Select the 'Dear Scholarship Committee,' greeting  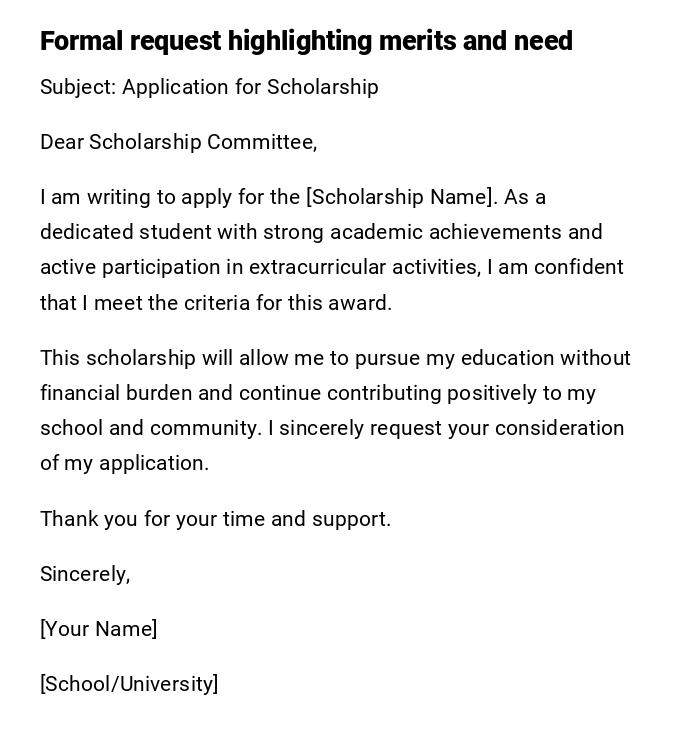click(178, 142)
